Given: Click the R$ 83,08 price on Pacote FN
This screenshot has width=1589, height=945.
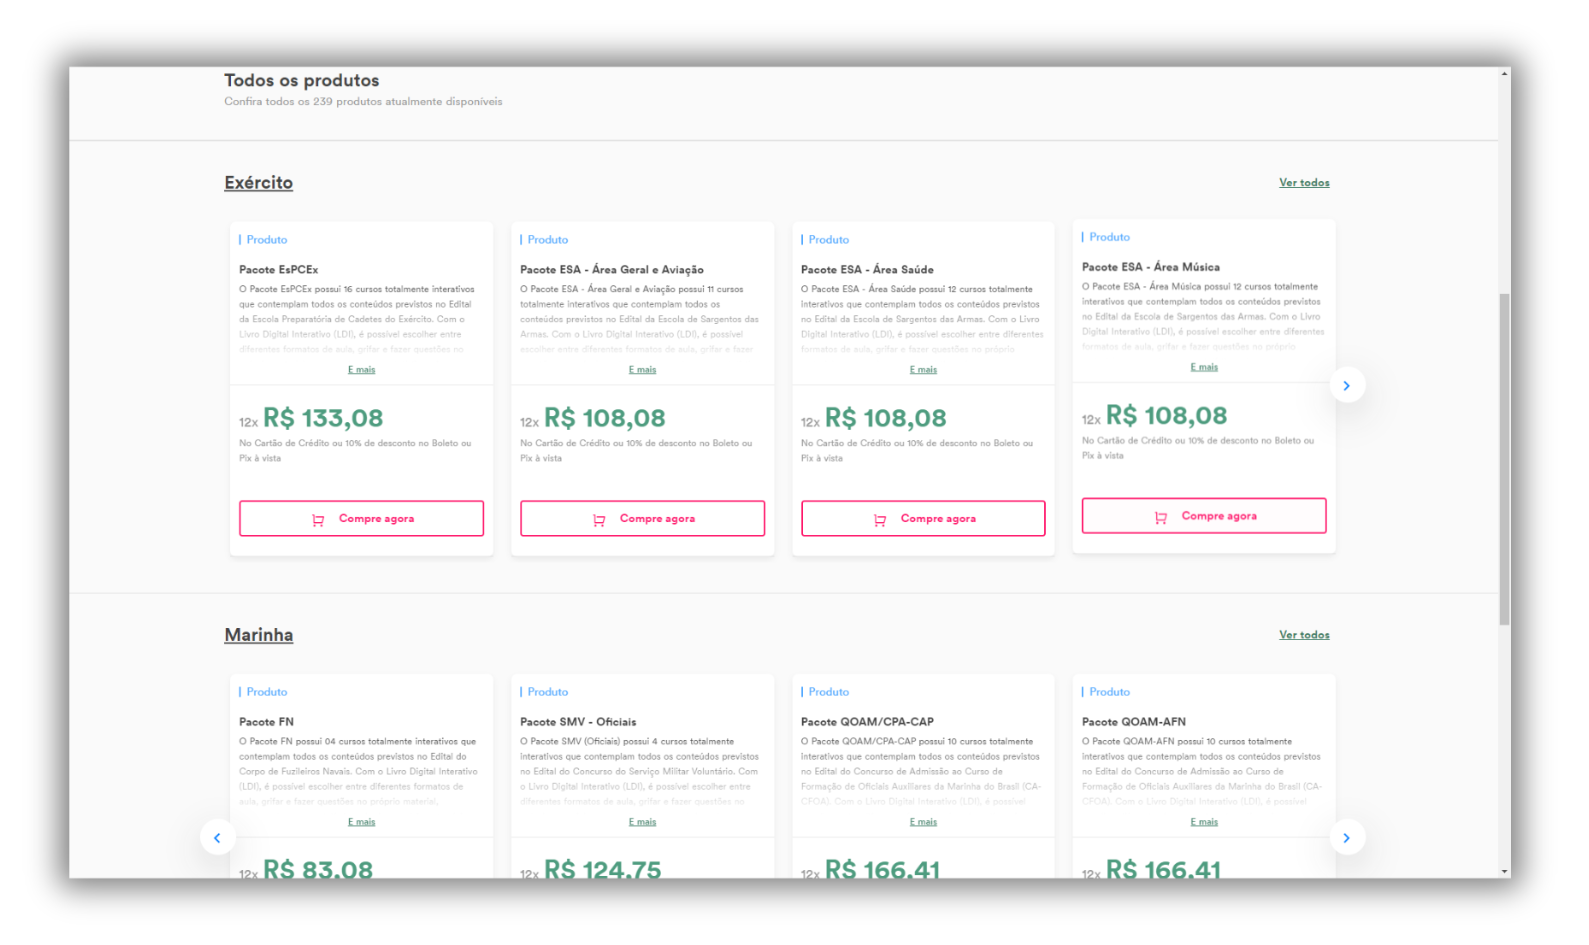Looking at the screenshot, I should point(318,868).
